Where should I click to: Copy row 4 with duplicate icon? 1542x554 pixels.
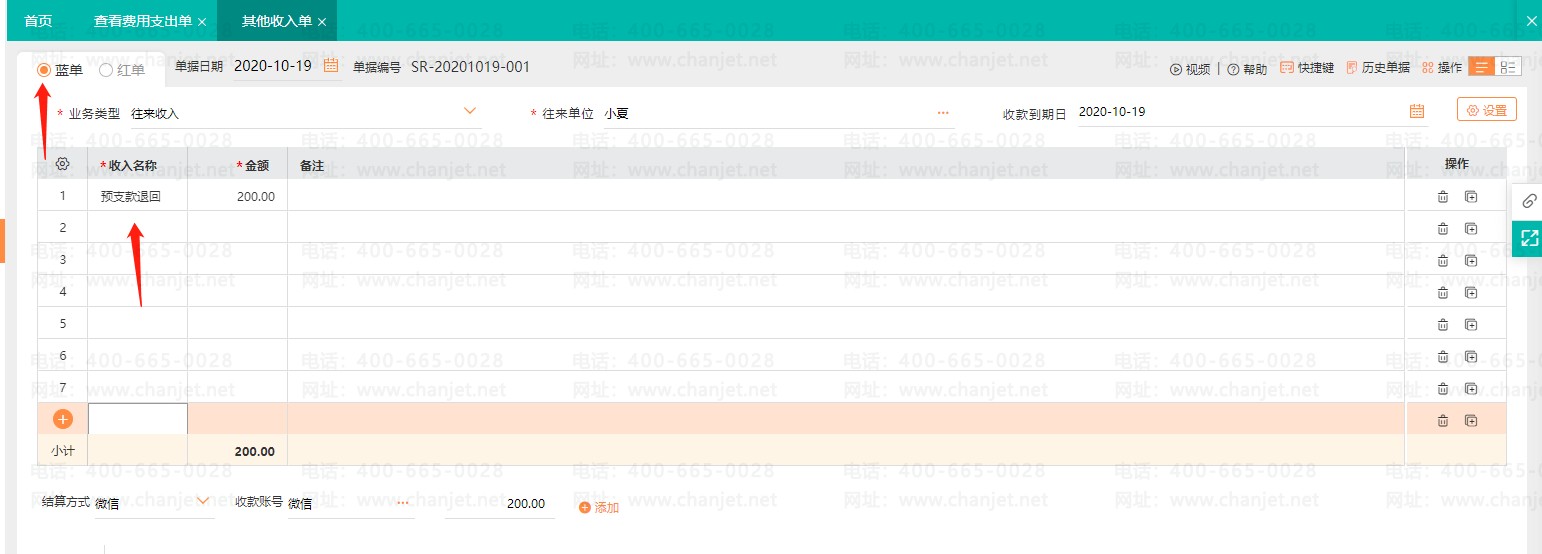click(x=1471, y=292)
